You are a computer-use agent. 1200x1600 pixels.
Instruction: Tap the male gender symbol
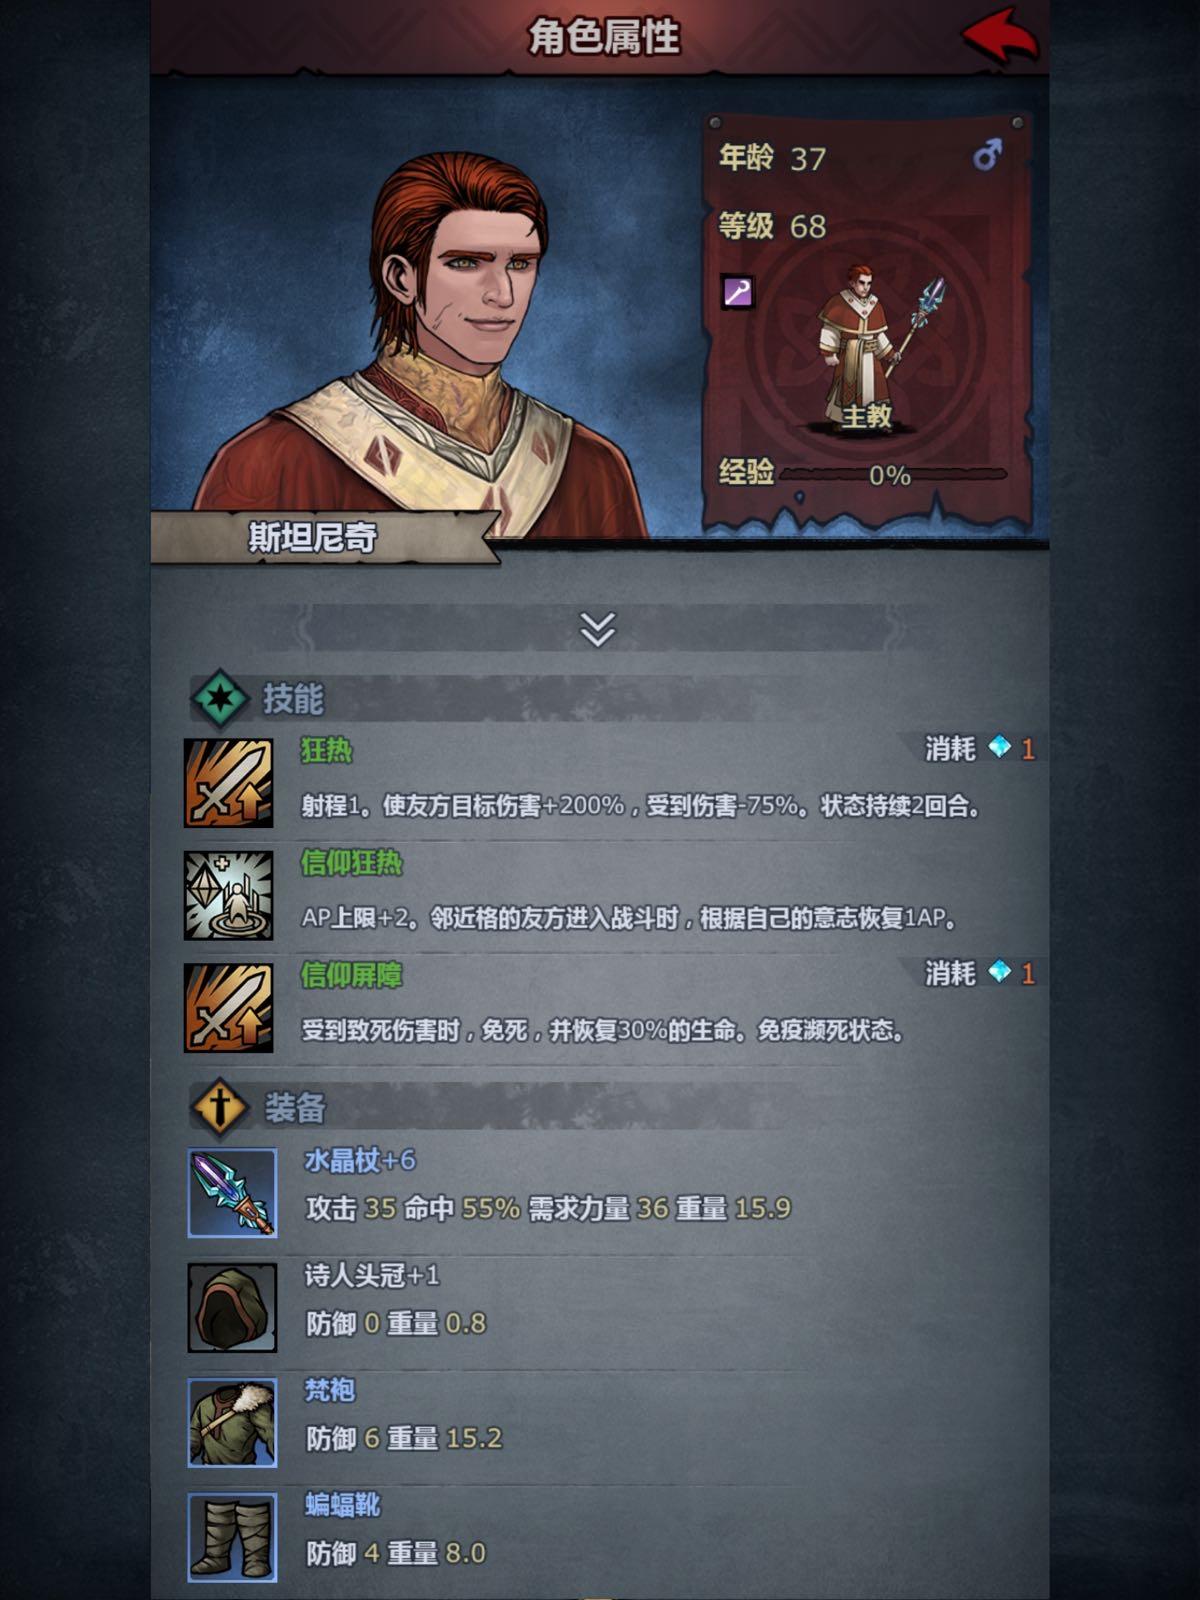[x=987, y=155]
